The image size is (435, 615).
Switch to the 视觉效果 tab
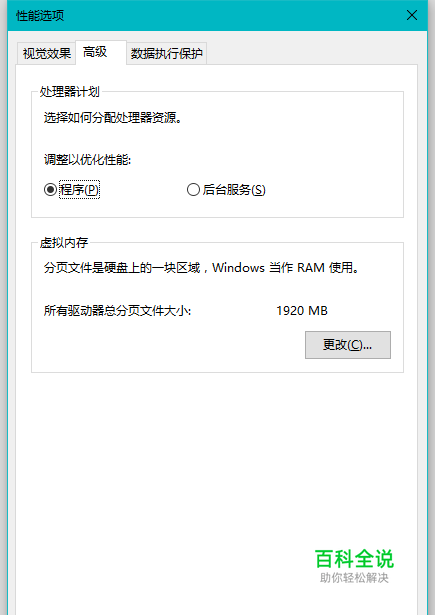tap(47, 53)
